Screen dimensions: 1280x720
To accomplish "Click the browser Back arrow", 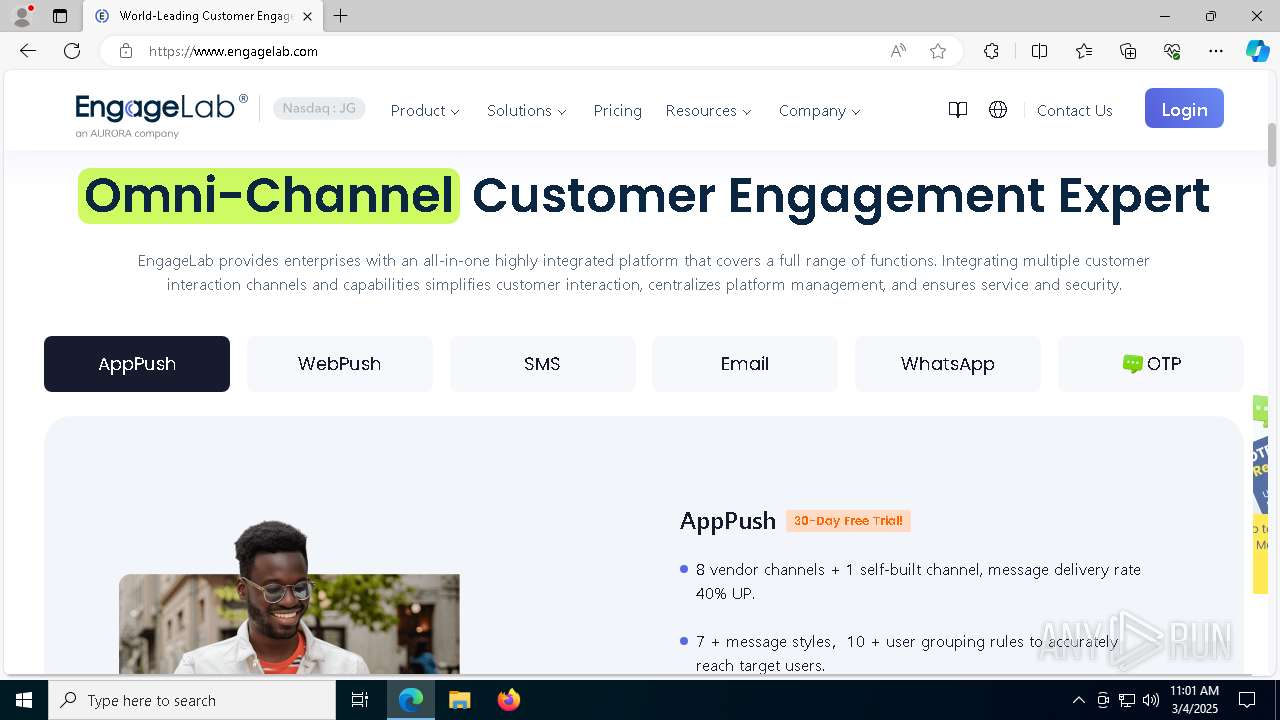I will point(28,51).
